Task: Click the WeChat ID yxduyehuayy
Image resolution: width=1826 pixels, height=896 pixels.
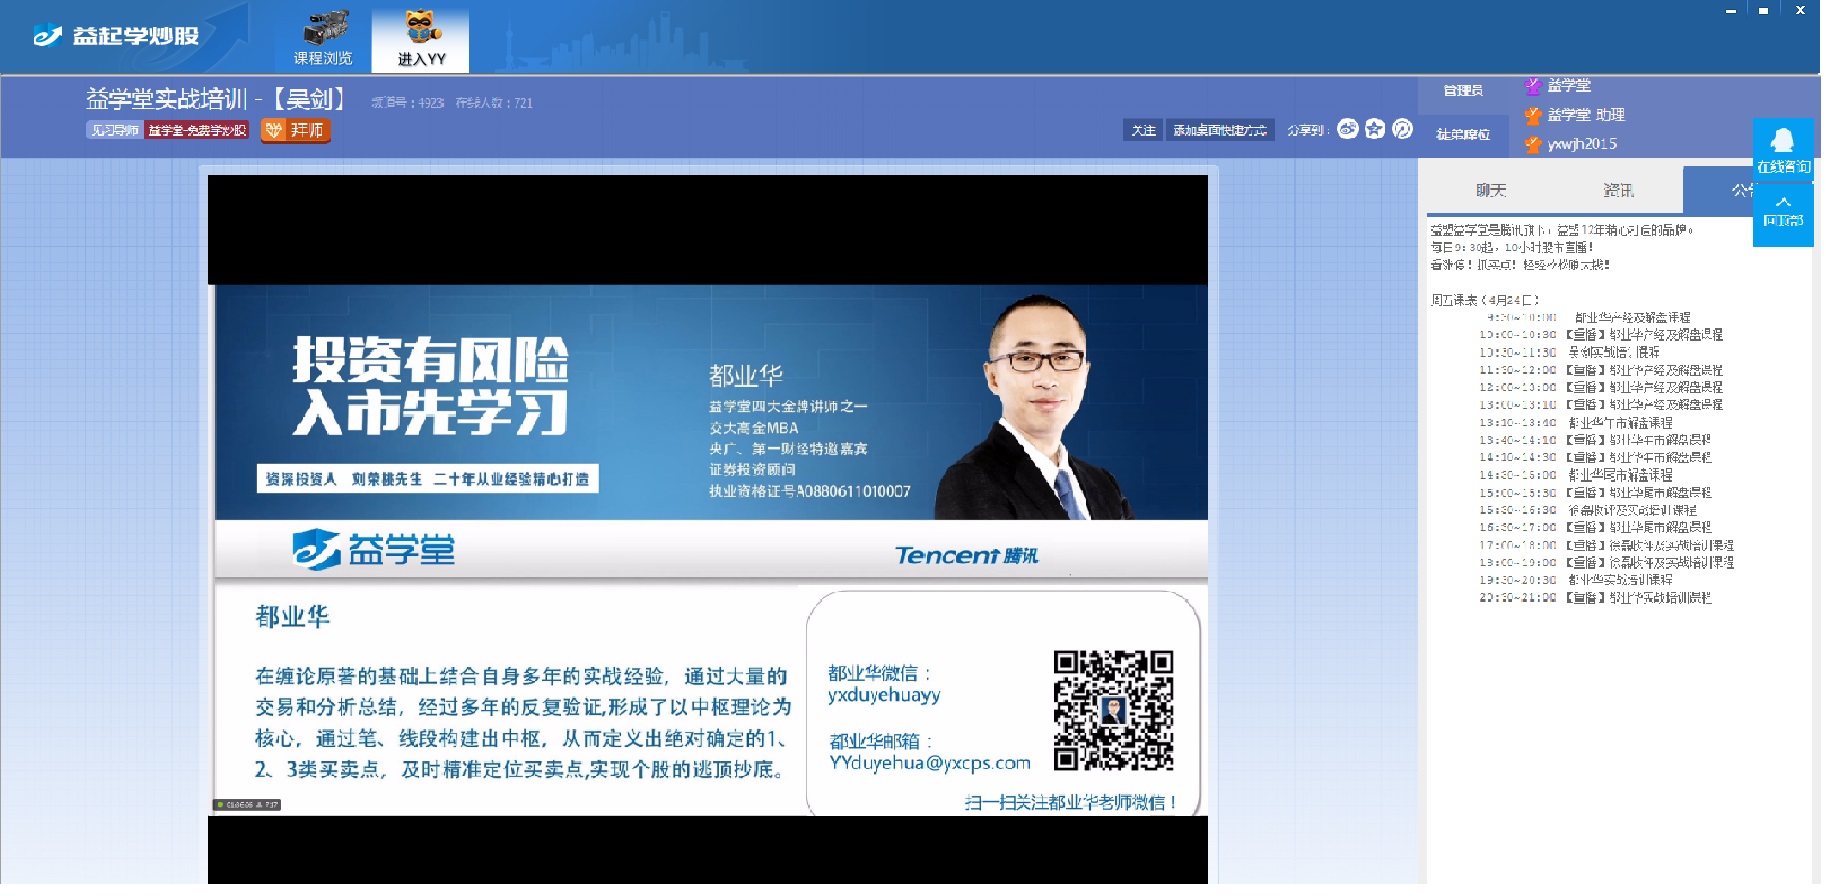Action: (884, 695)
